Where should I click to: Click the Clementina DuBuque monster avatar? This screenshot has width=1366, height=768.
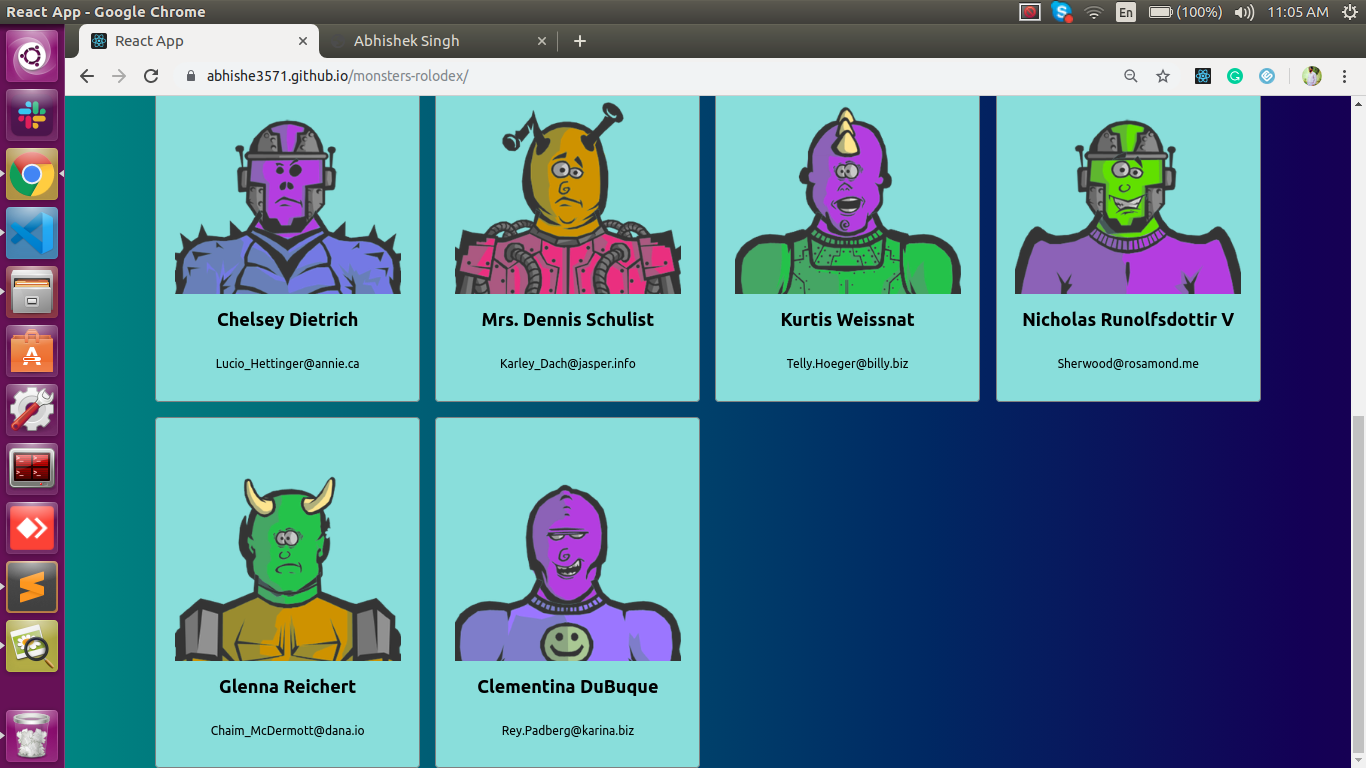(x=568, y=572)
